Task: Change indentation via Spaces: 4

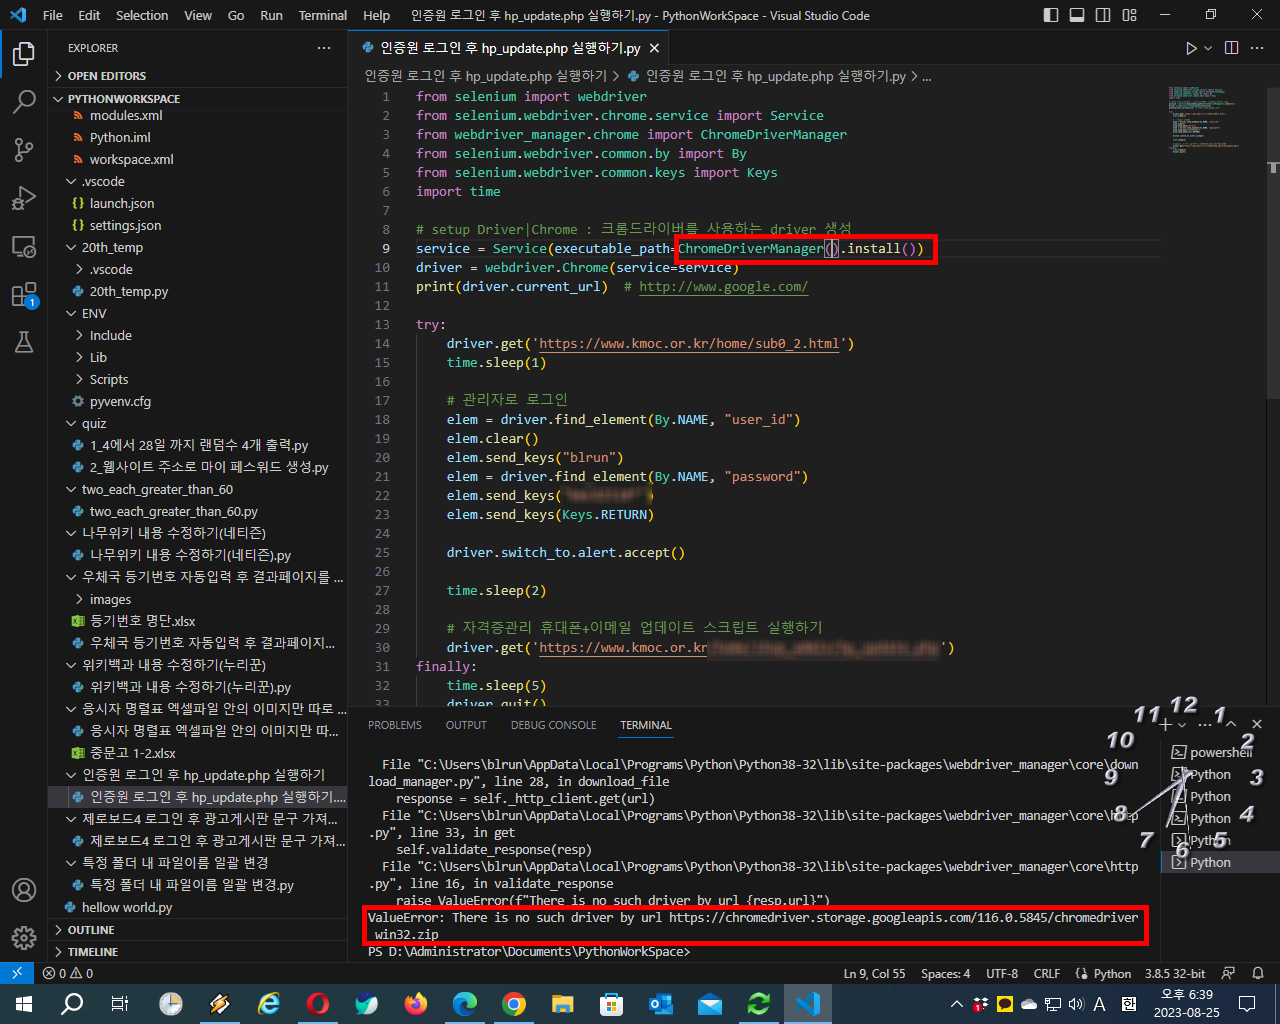Action: pos(945,973)
